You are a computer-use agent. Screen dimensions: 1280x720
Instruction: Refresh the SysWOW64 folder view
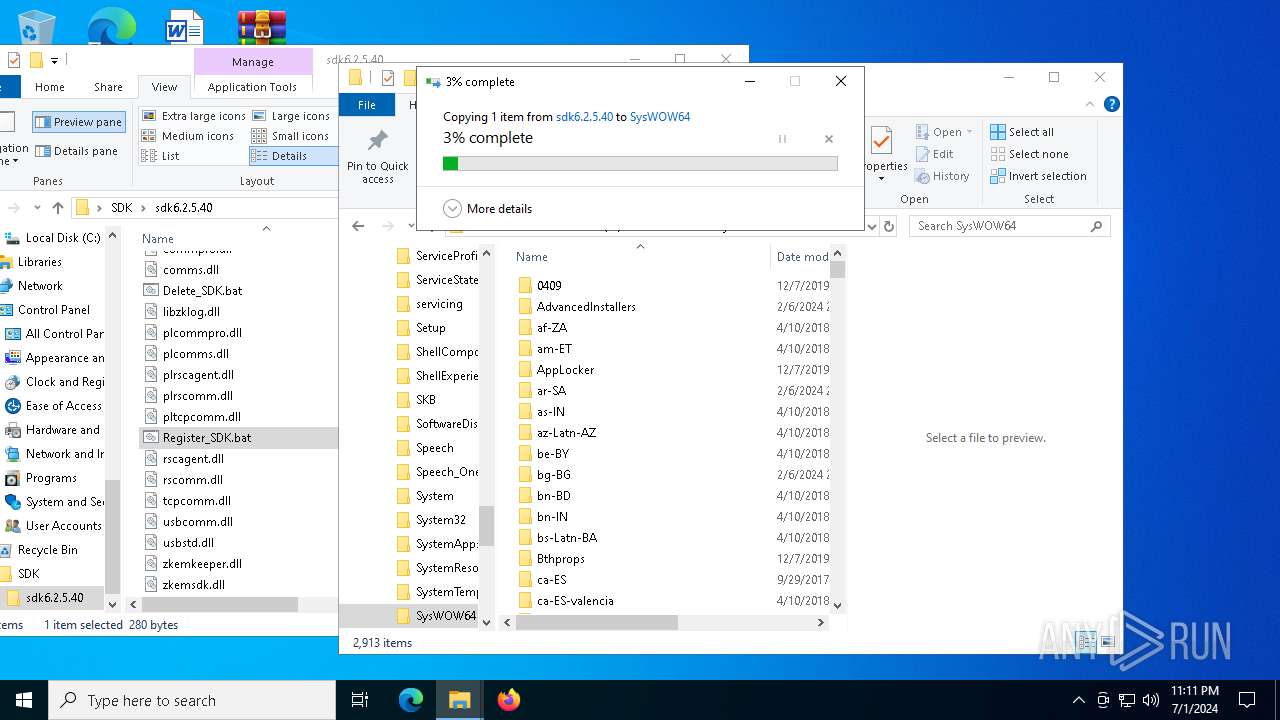(x=887, y=226)
